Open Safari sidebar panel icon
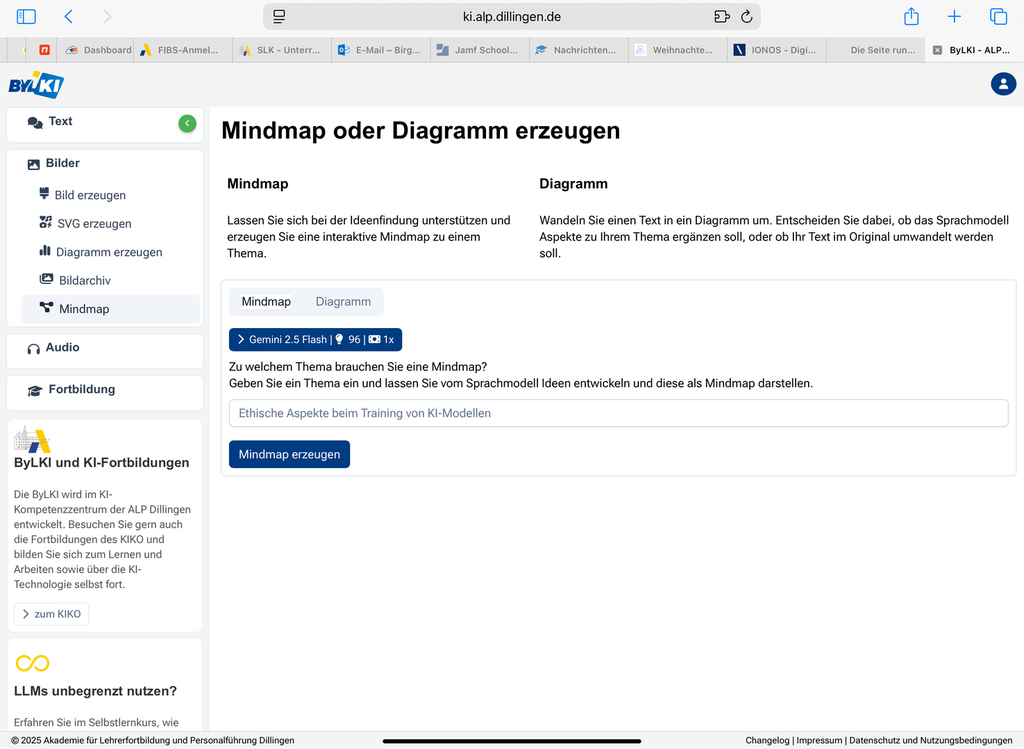1024x749 pixels. [x=26, y=17]
